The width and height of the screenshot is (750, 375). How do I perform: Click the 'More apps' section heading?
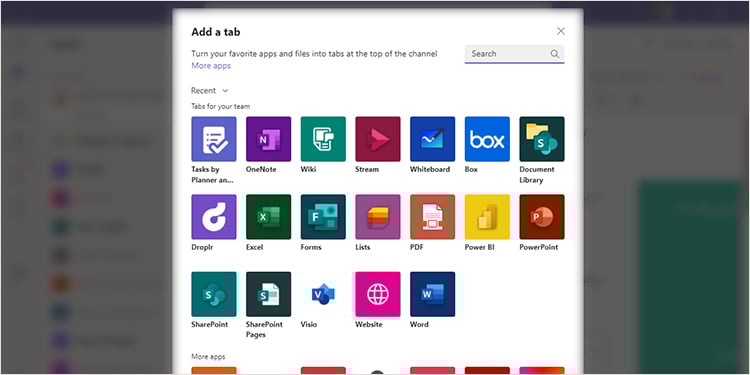click(x=208, y=356)
